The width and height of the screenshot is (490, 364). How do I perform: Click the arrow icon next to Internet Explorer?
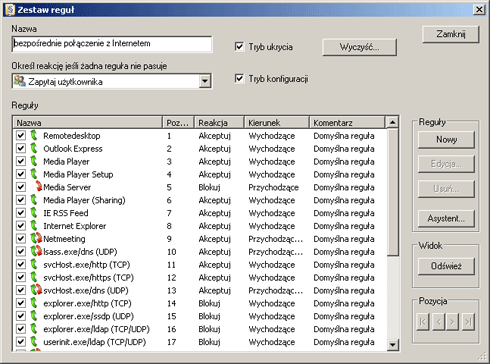pos(34,225)
